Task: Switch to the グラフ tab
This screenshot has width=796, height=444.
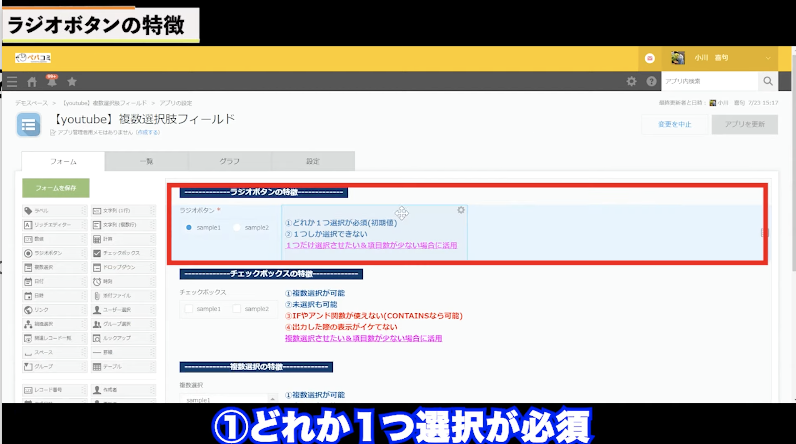Action: point(229,161)
